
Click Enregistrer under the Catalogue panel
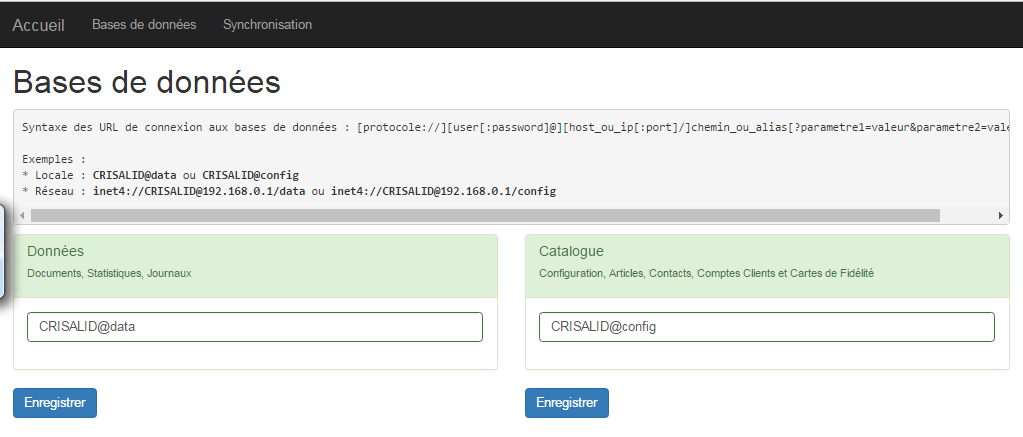tap(566, 403)
